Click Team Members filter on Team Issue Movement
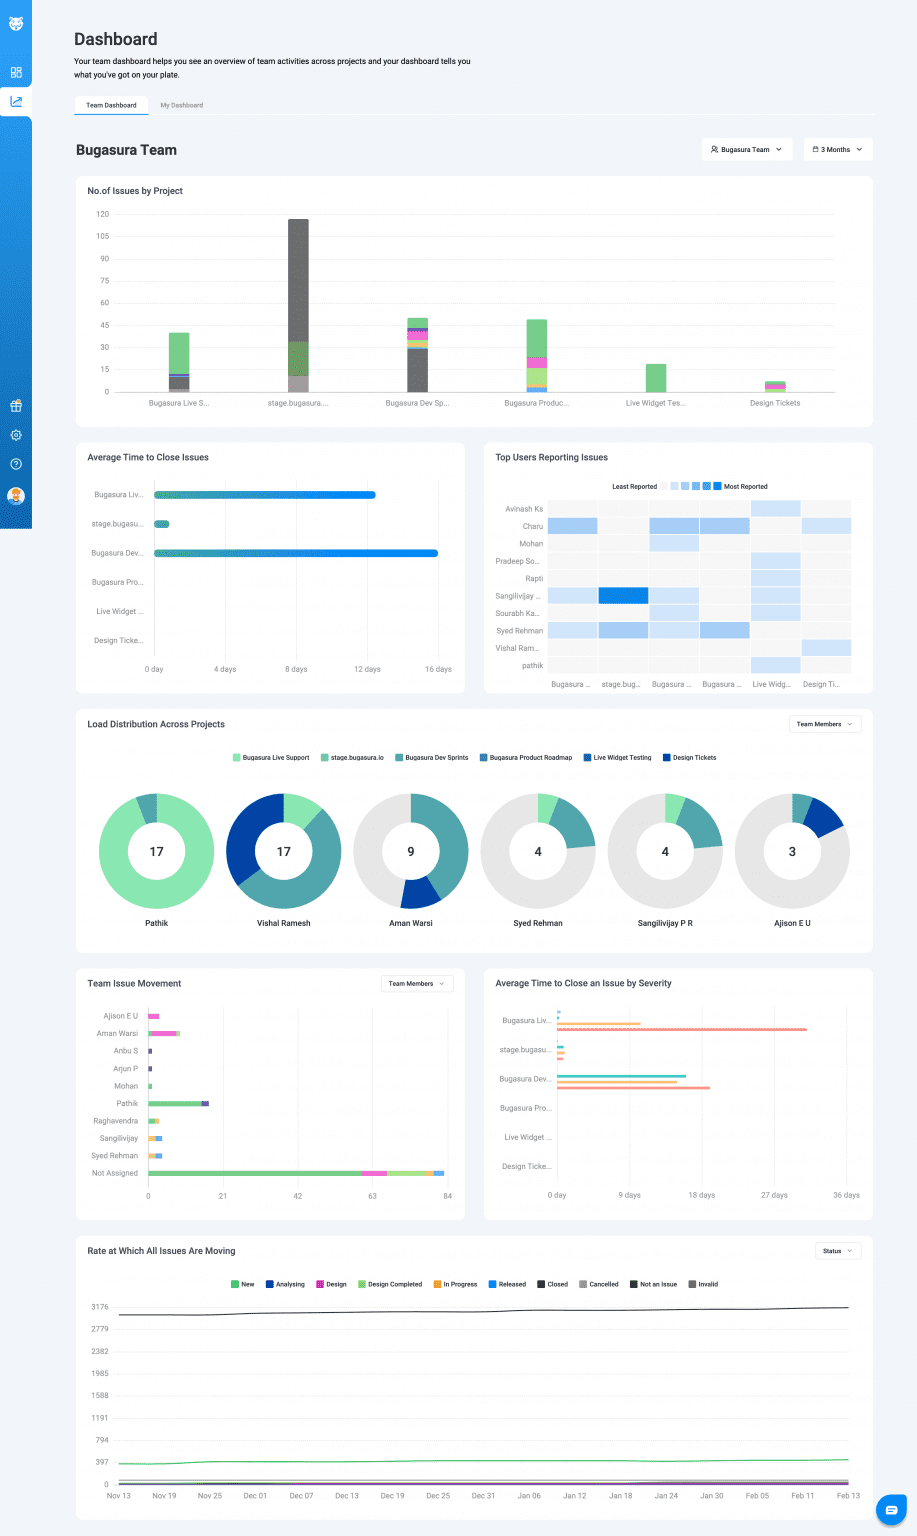The width and height of the screenshot is (917, 1536). [x=416, y=983]
